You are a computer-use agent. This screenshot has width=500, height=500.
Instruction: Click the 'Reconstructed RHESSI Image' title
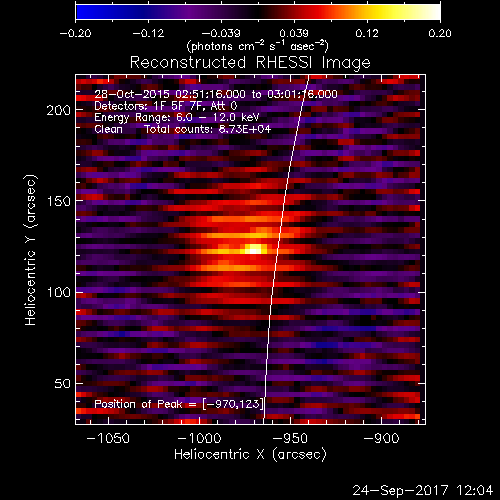(x=250, y=62)
